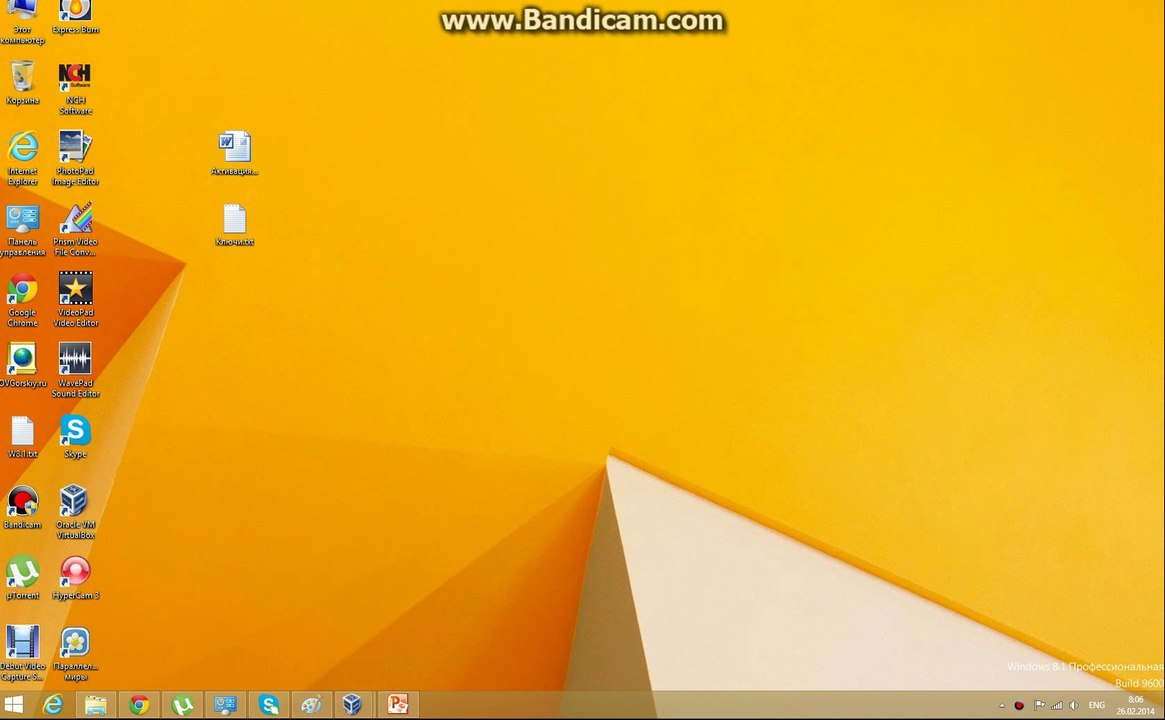The image size is (1165, 720).
Task: Click the red Bandicam recording tray icon
Action: [x=1019, y=705]
